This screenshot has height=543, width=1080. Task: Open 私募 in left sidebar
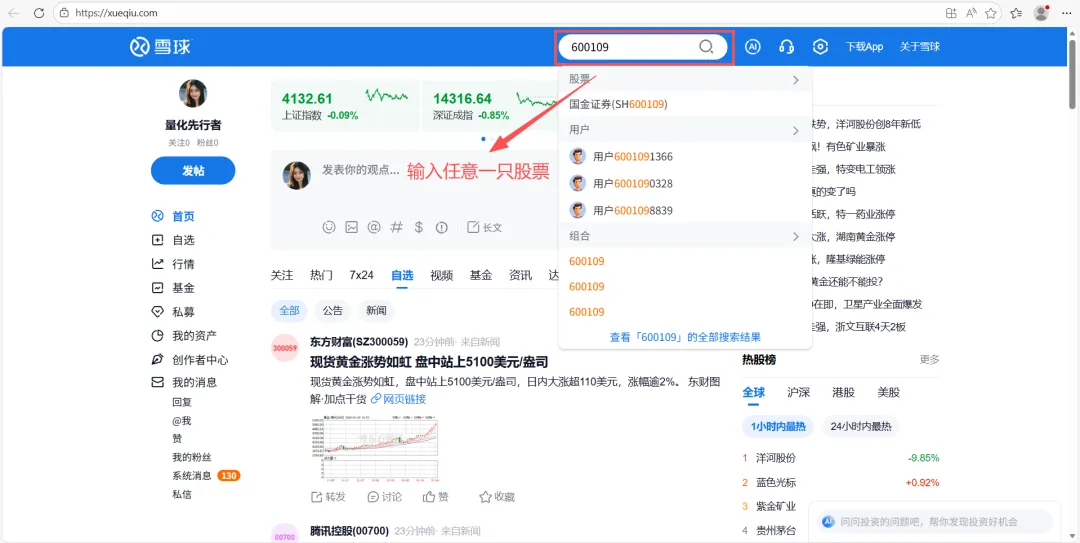pos(173,312)
